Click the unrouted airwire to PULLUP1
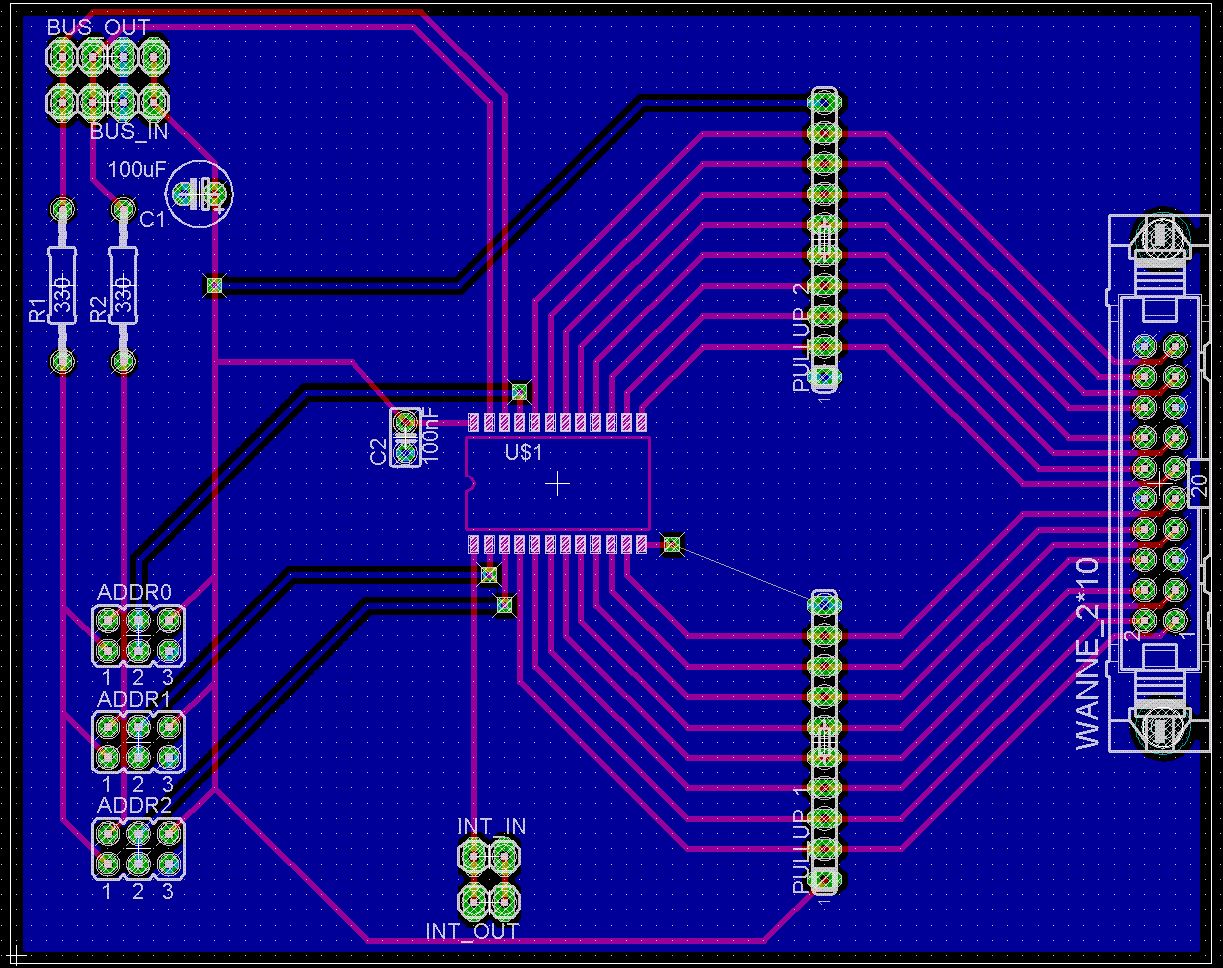 coord(747,573)
